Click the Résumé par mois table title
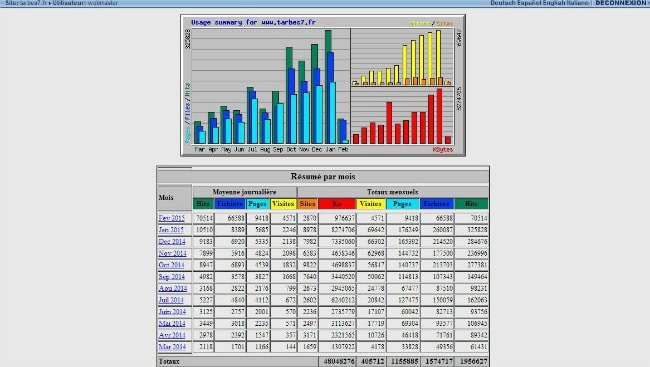The width and height of the screenshot is (650, 367). tap(323, 176)
